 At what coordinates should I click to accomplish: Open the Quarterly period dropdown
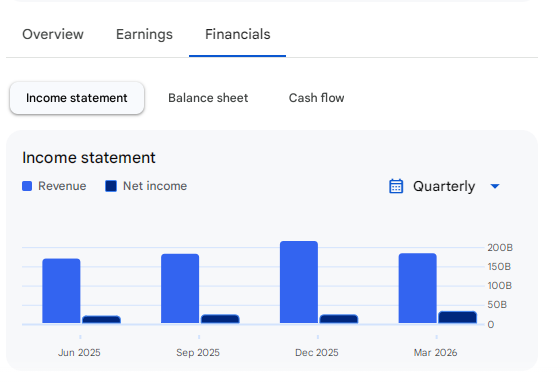pyautogui.click(x=444, y=186)
